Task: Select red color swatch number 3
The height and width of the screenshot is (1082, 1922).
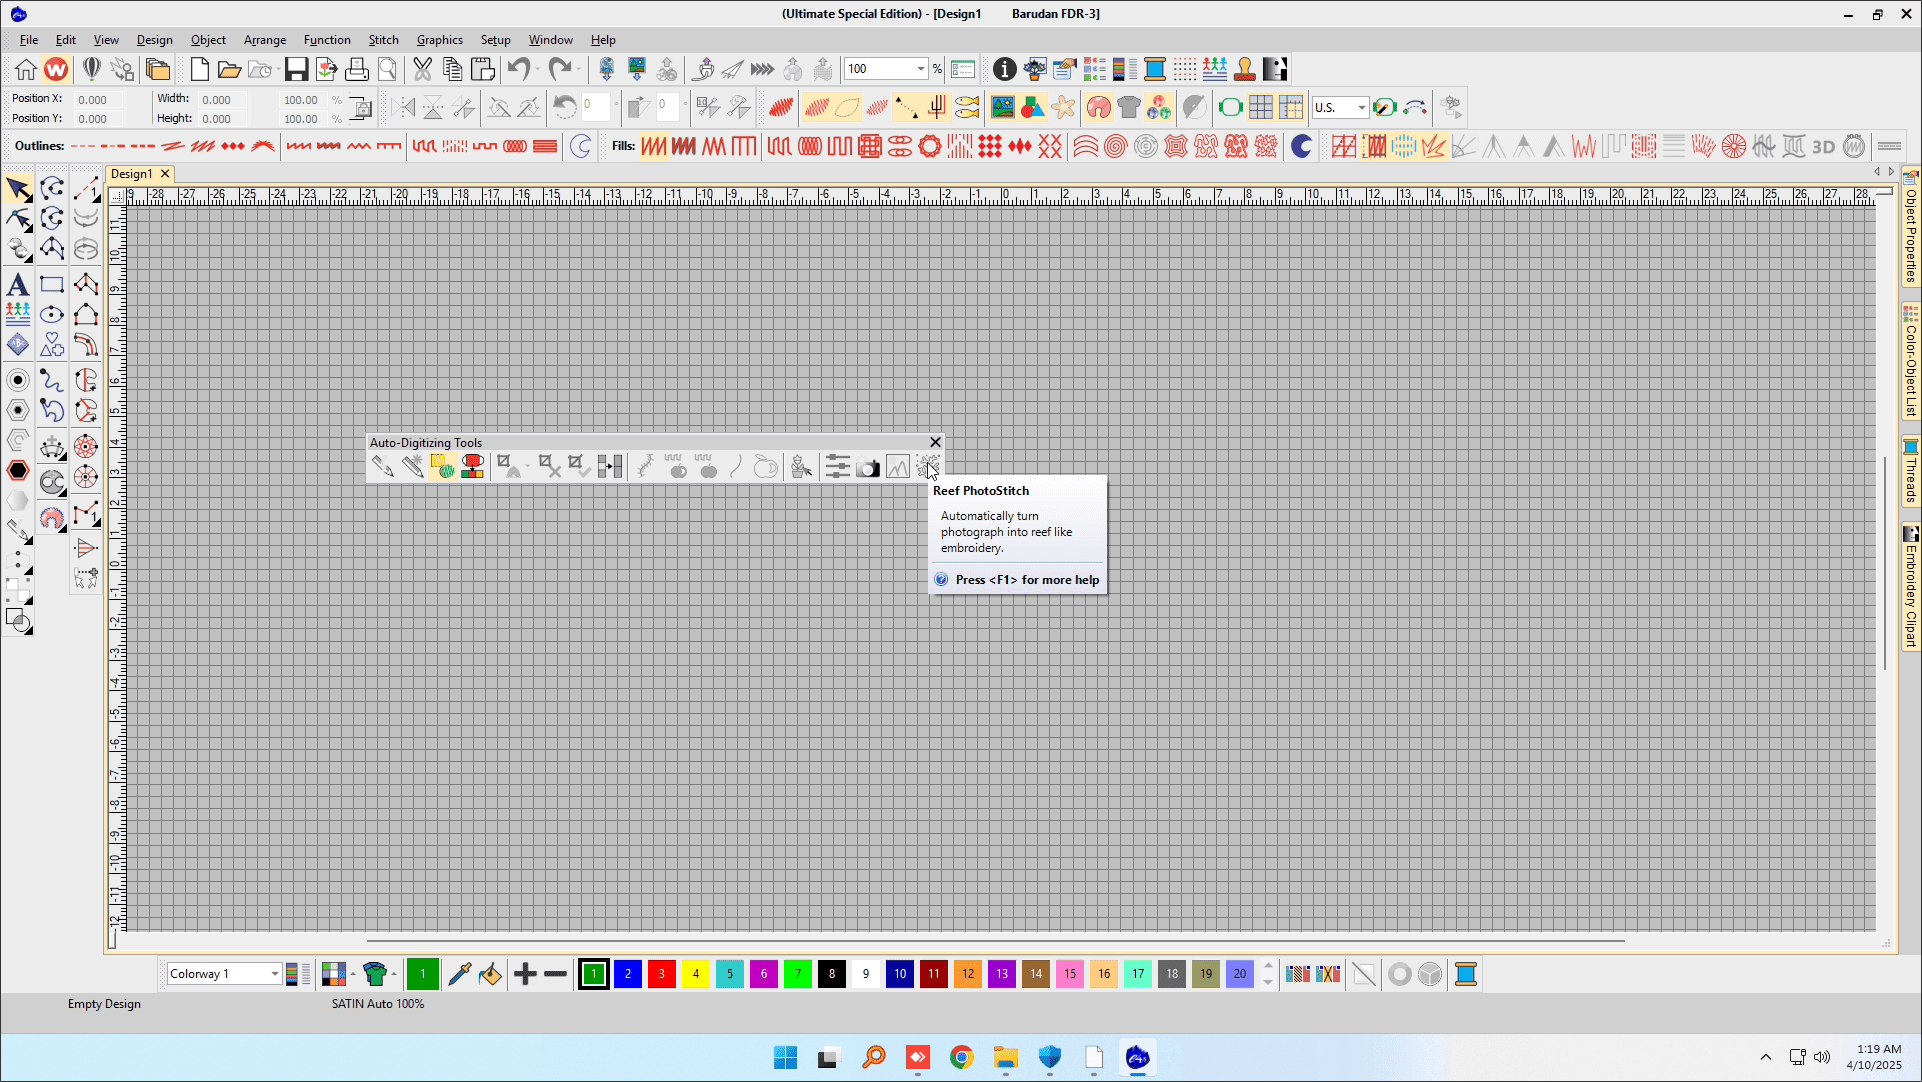Action: click(661, 973)
